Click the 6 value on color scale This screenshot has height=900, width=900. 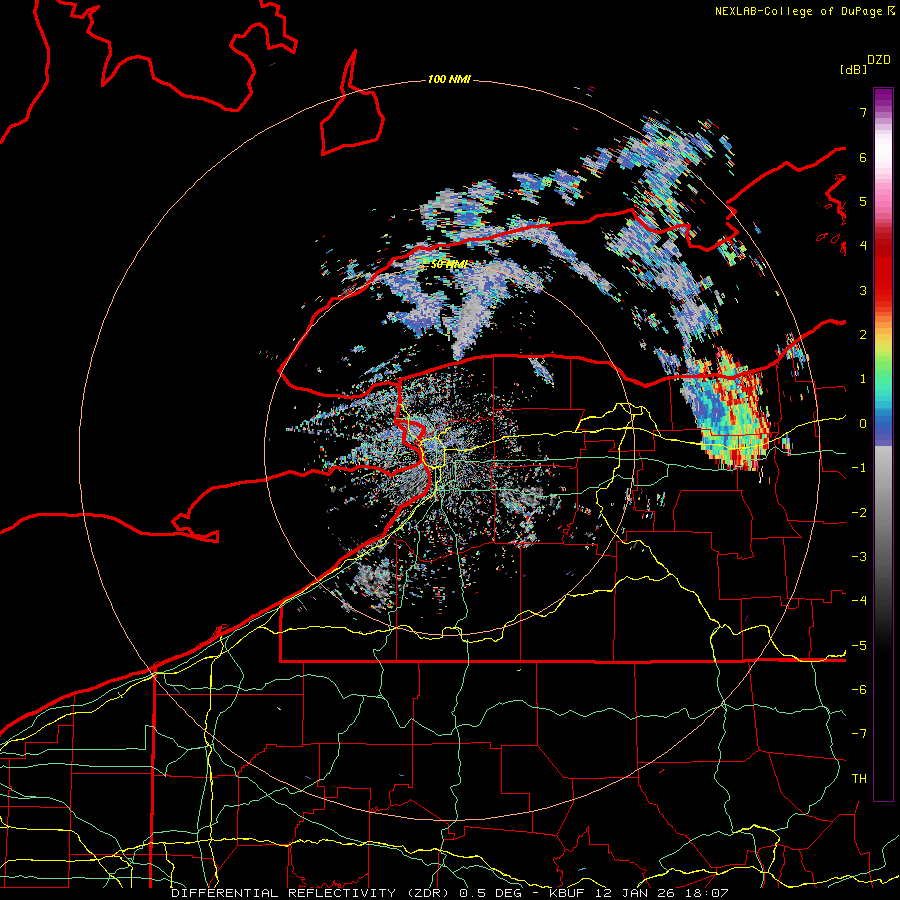coord(863,157)
